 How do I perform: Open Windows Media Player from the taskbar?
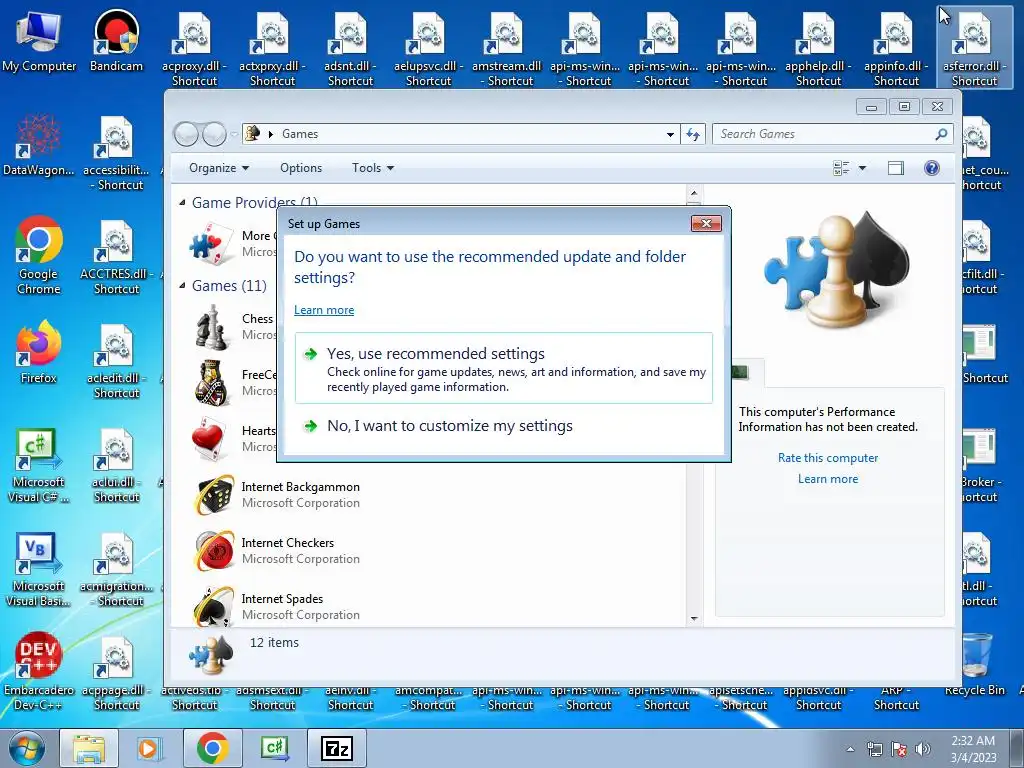coord(148,749)
